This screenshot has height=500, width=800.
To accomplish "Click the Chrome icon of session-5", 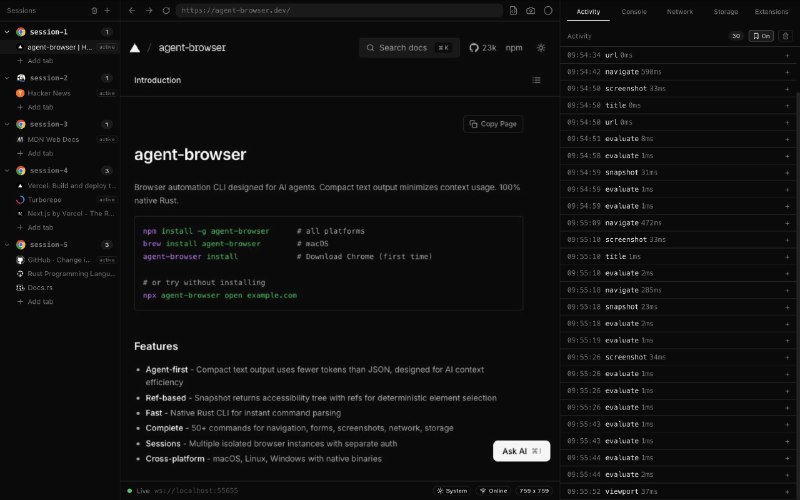I will coord(21,244).
